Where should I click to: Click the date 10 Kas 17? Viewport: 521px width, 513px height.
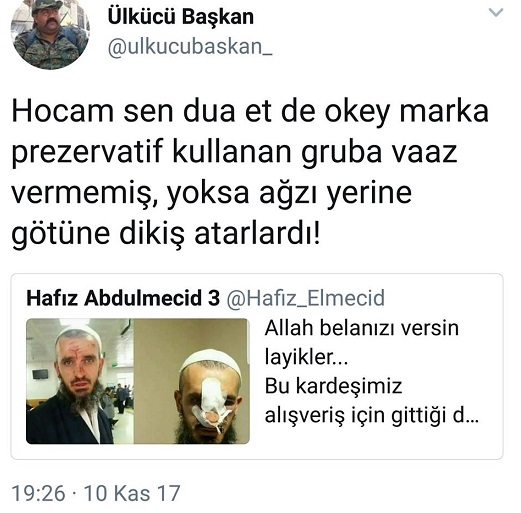coord(132,493)
